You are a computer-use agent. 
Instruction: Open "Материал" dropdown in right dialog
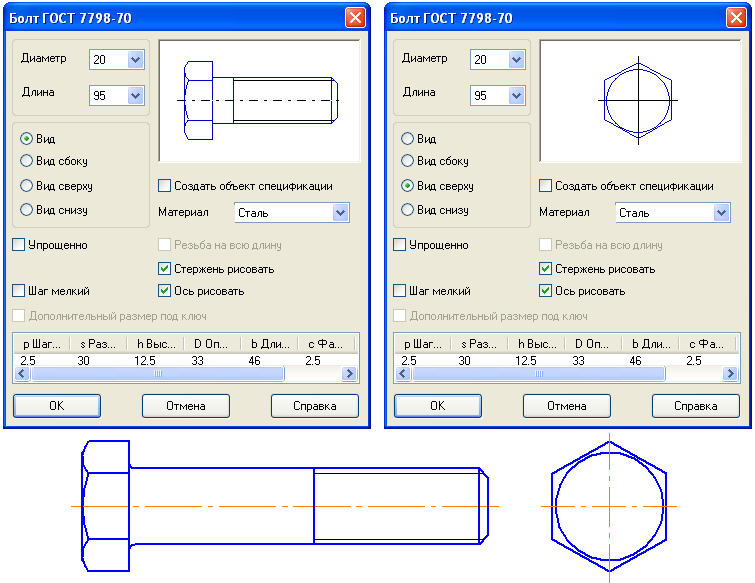[721, 213]
